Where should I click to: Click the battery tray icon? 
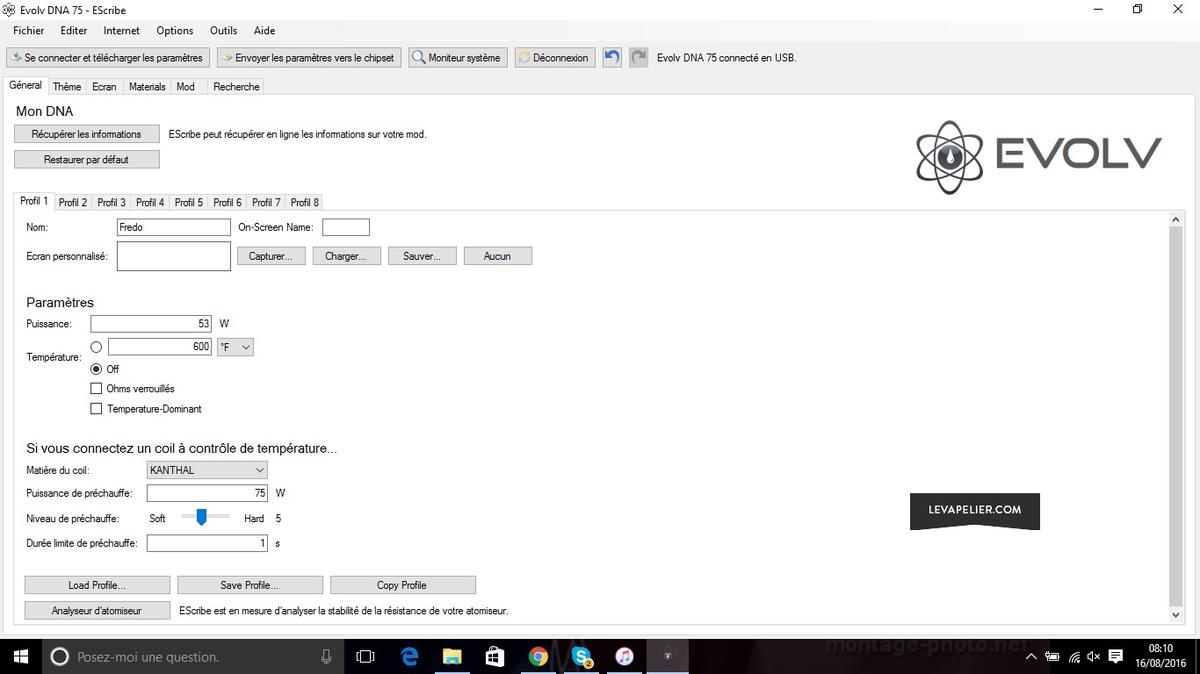click(1052, 657)
